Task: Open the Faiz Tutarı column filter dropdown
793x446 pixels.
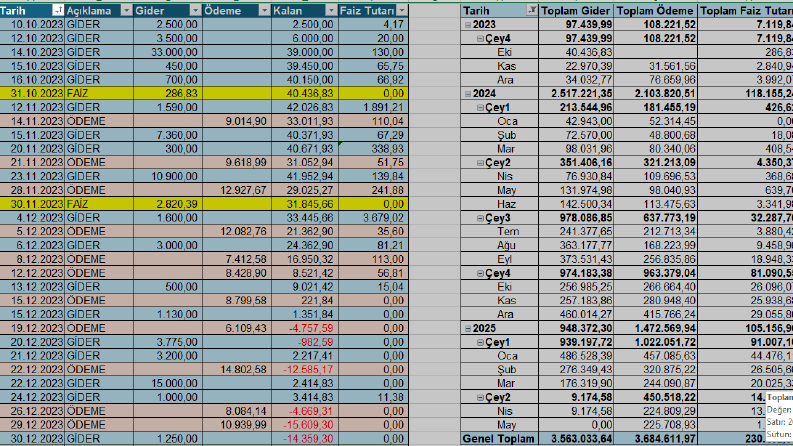Action: pyautogui.click(x=402, y=11)
